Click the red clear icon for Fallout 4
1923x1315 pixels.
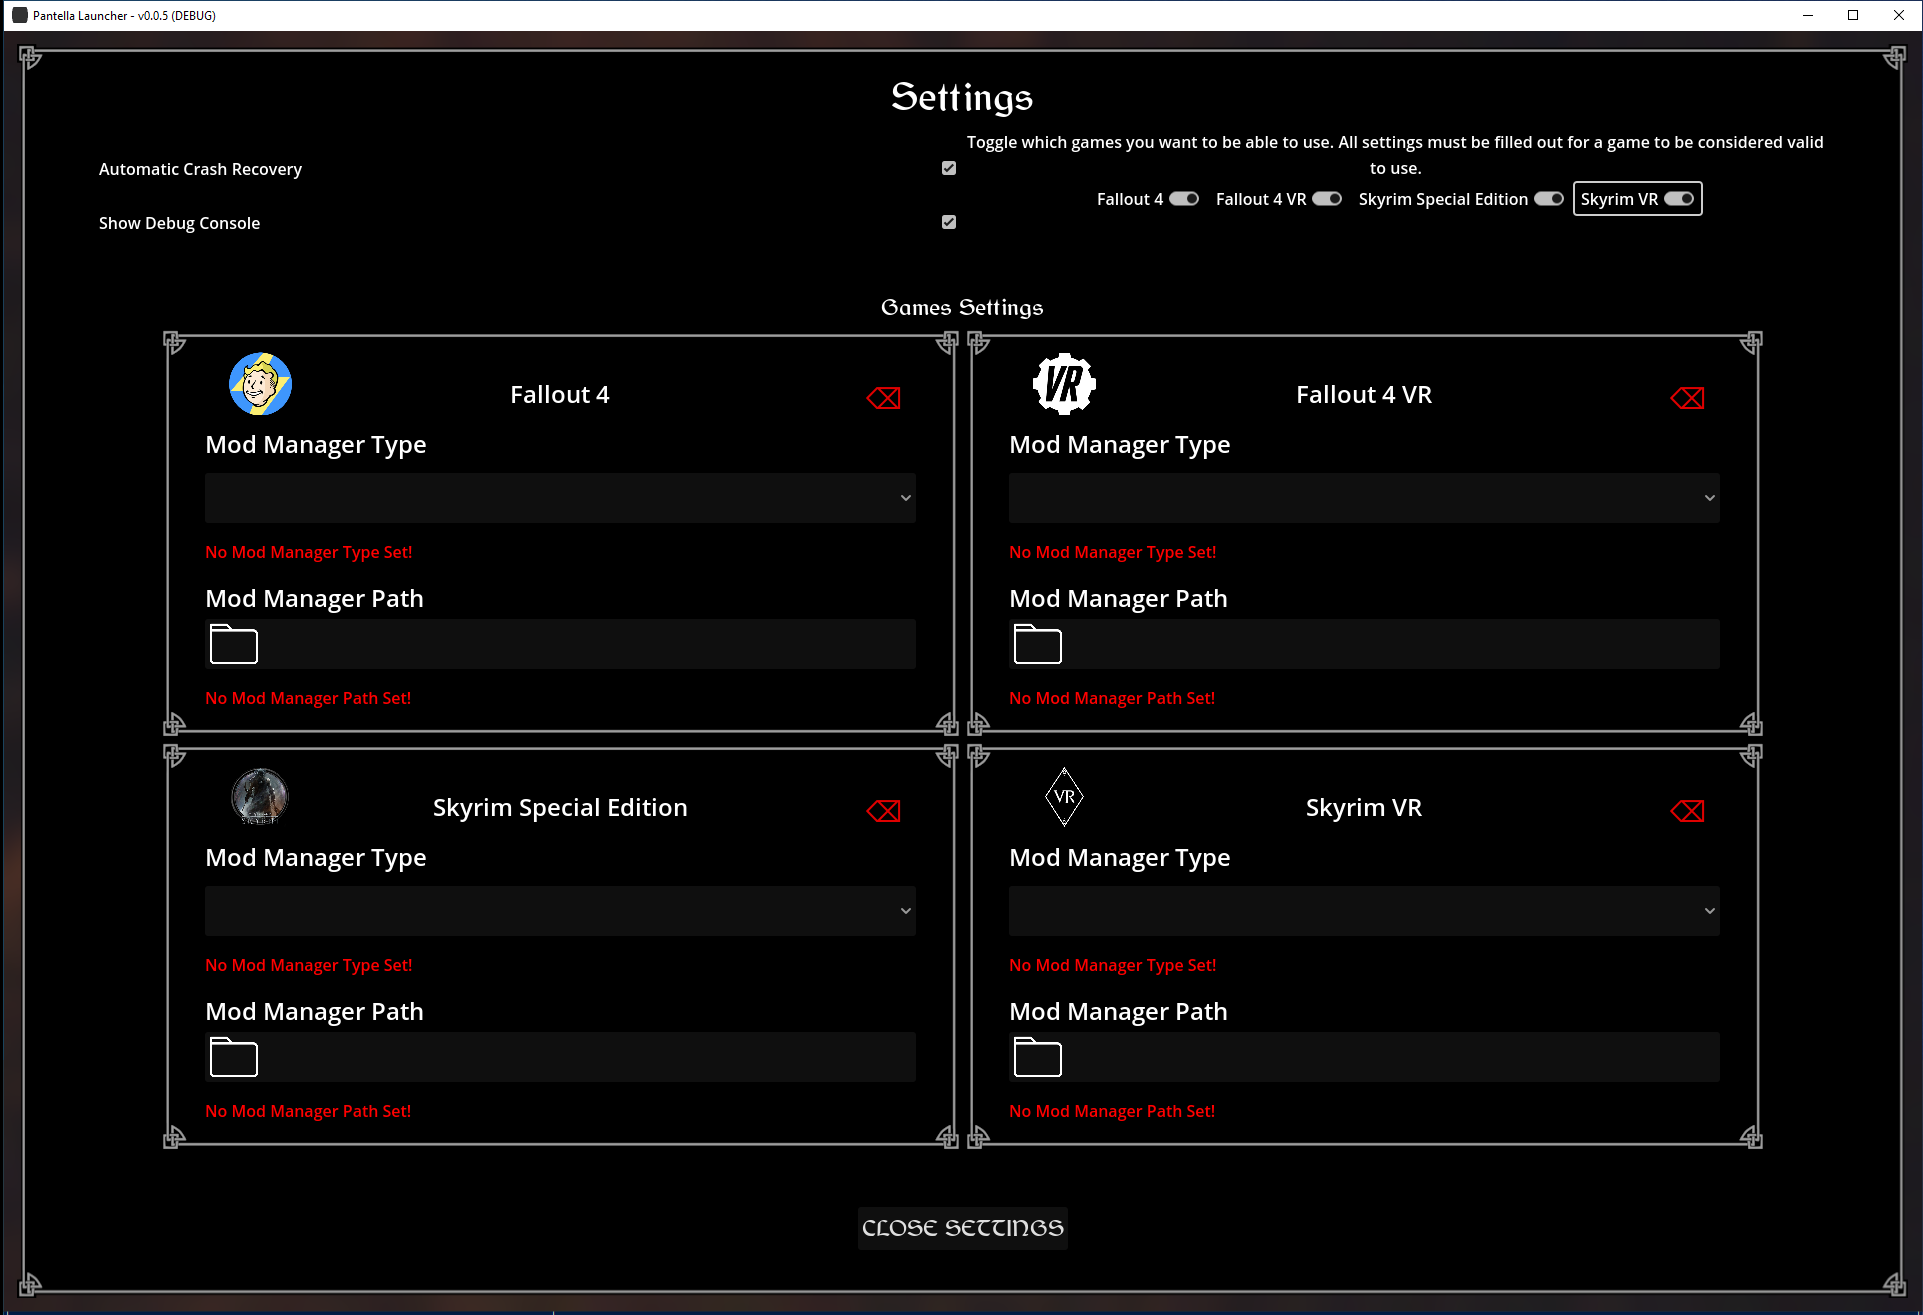click(x=883, y=398)
